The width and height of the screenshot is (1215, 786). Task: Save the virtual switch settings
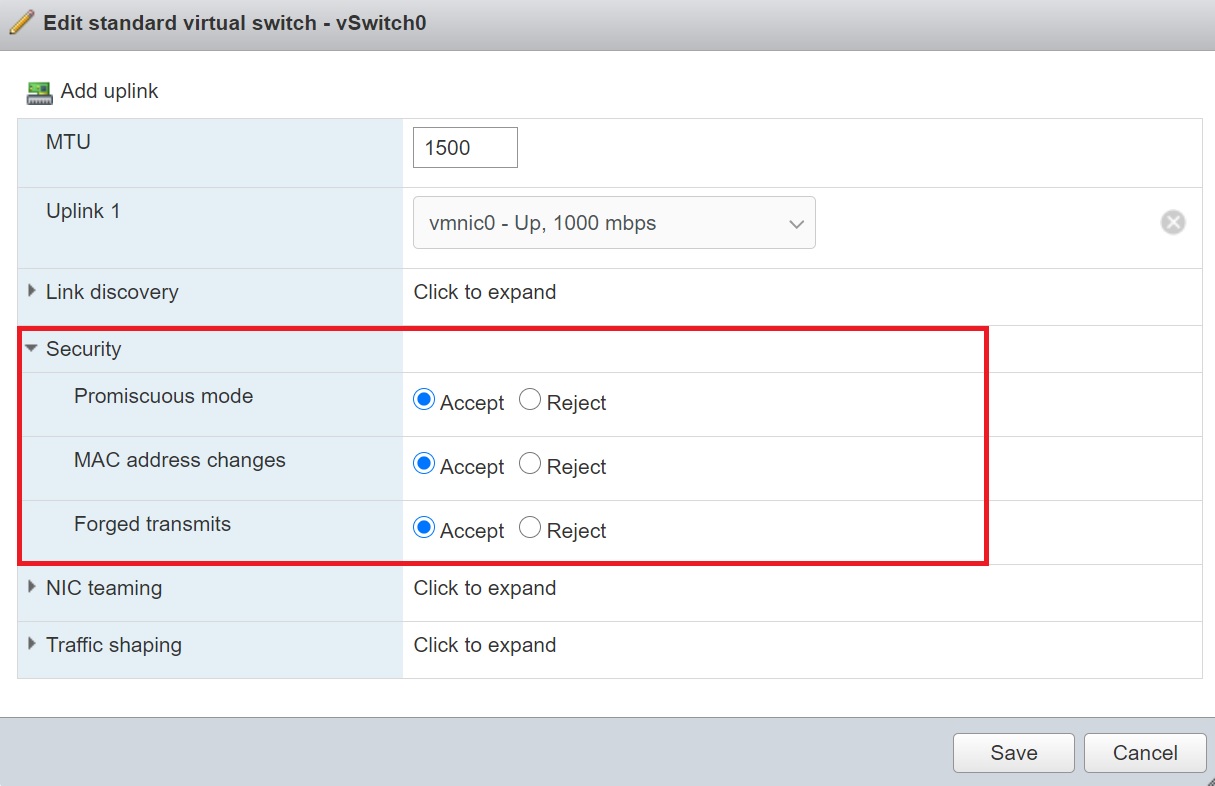pyautogui.click(x=1013, y=753)
